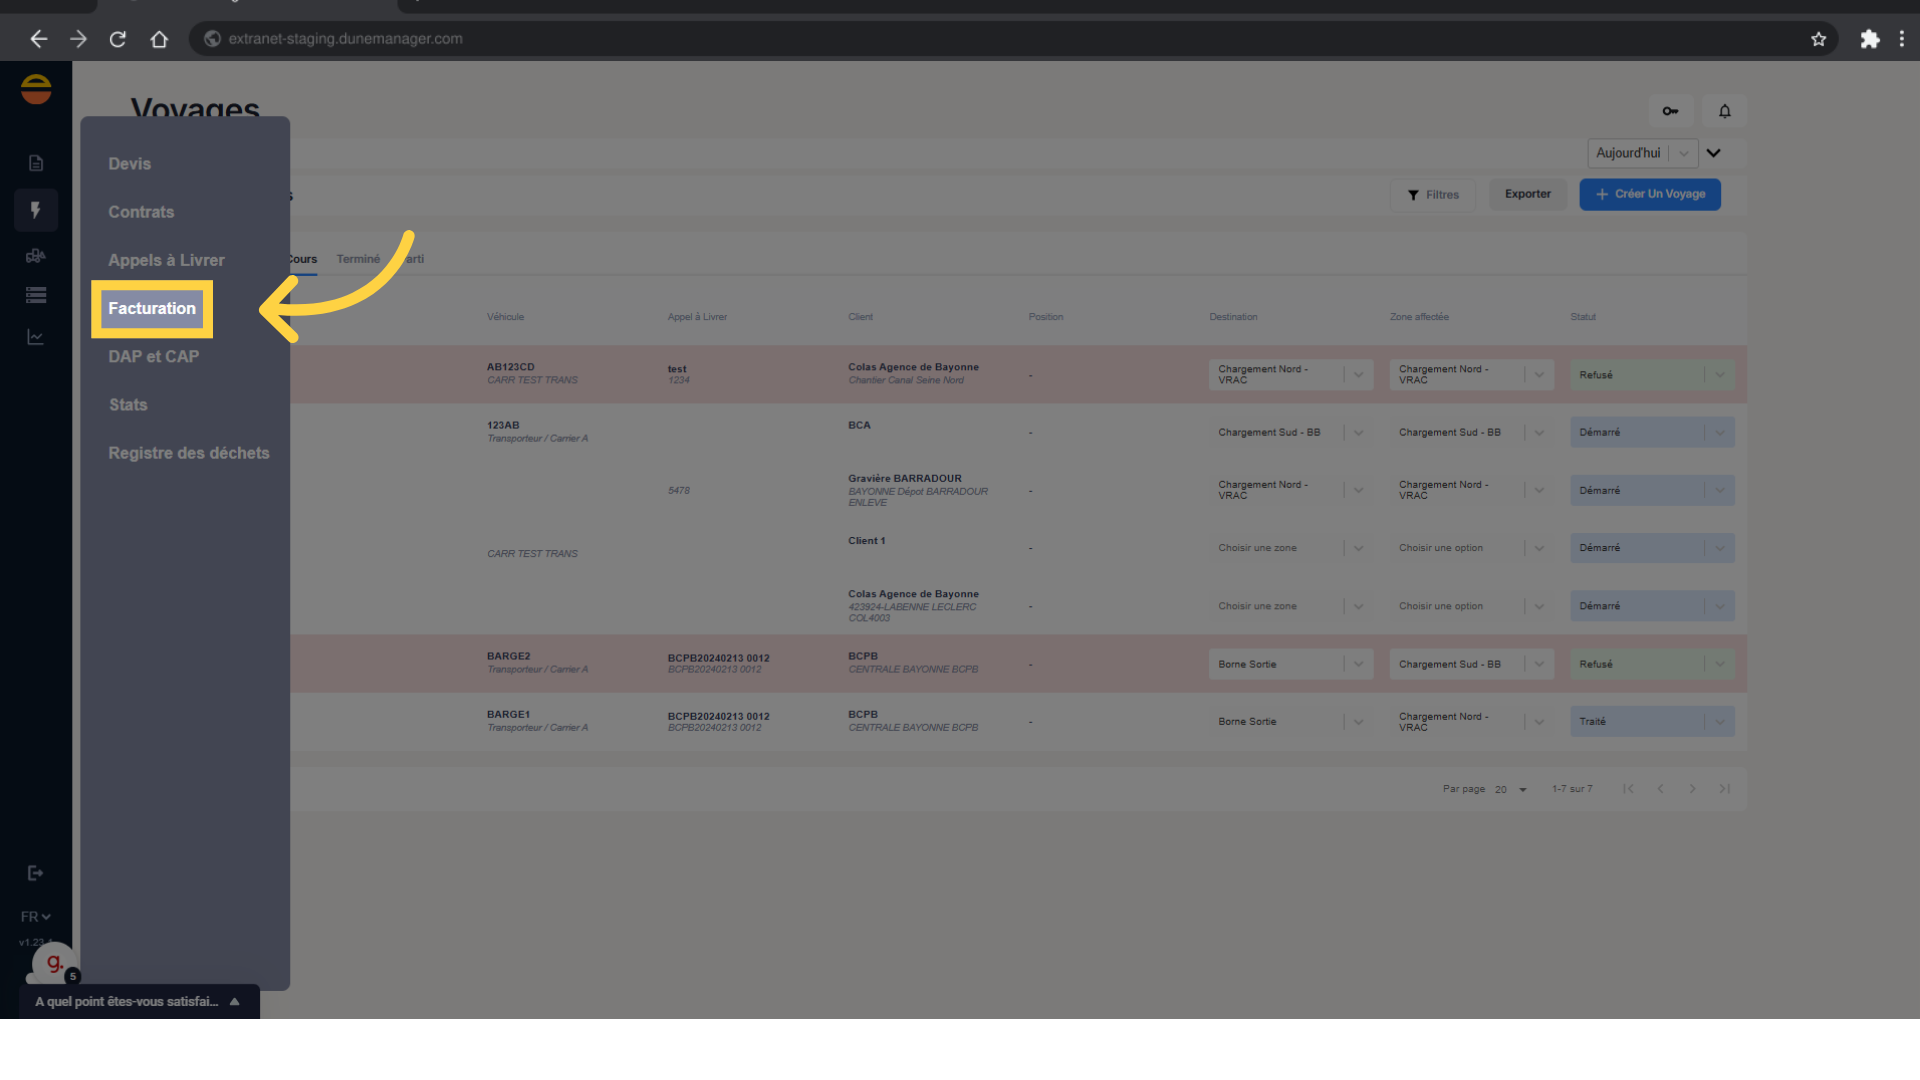Click the Créer Un Voyage button
This screenshot has width=1920, height=1080.
1650,194
